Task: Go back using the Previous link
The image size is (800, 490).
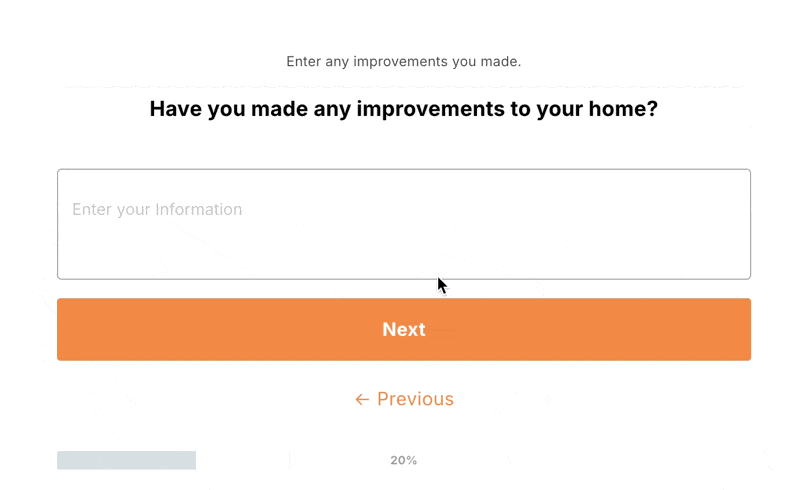Action: 404,400
